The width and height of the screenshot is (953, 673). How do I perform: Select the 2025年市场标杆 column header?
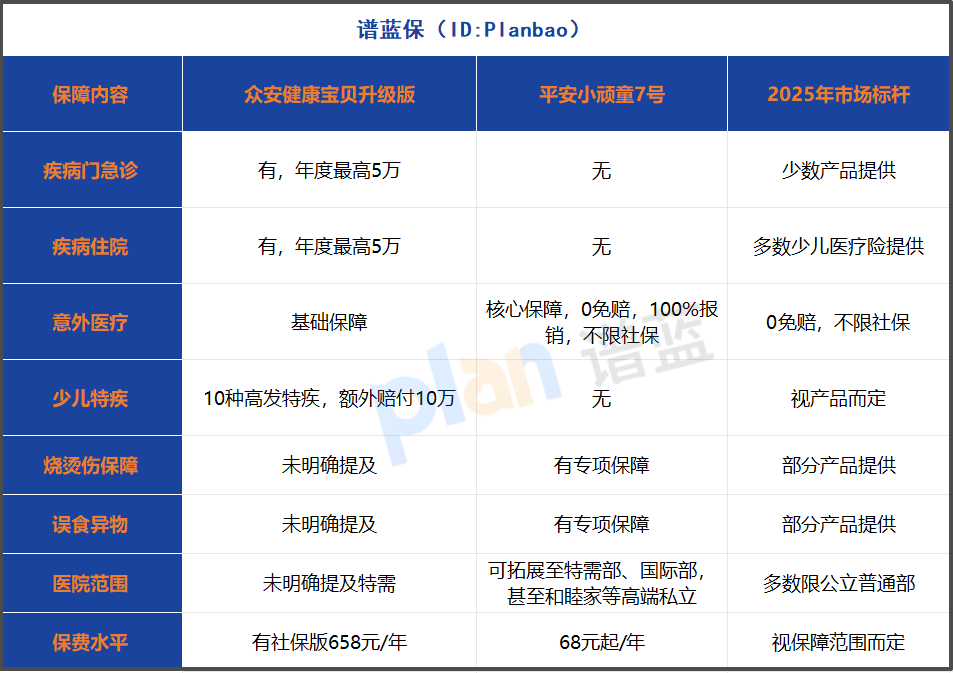839,94
